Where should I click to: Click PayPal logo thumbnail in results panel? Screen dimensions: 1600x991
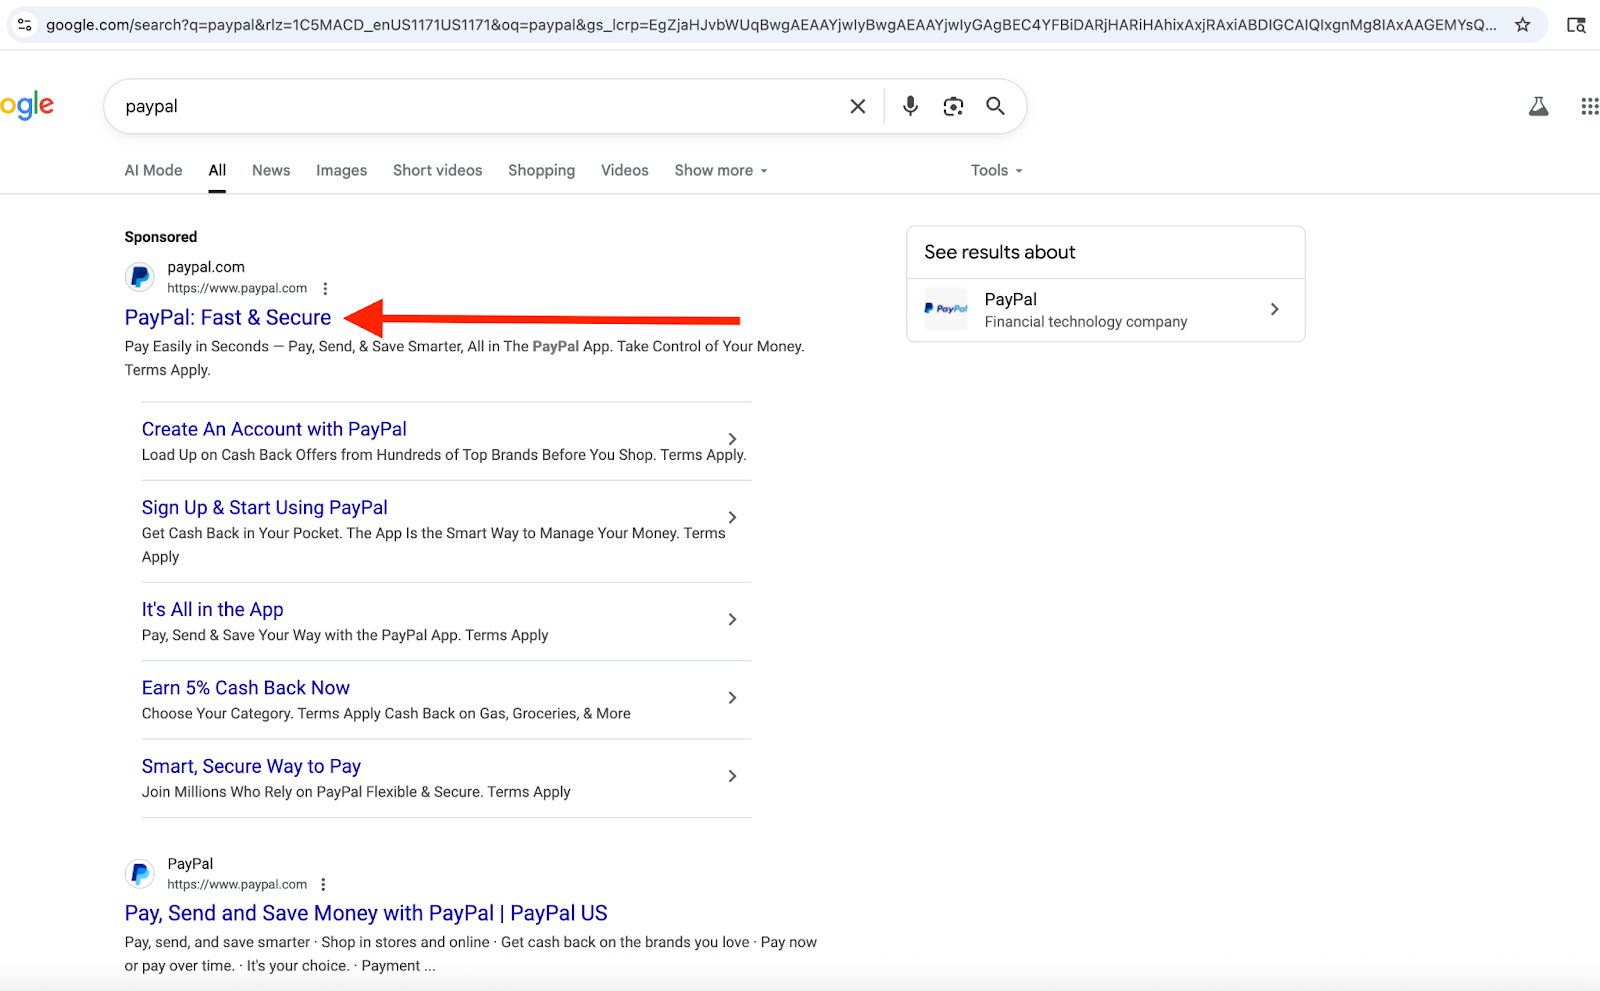point(946,309)
